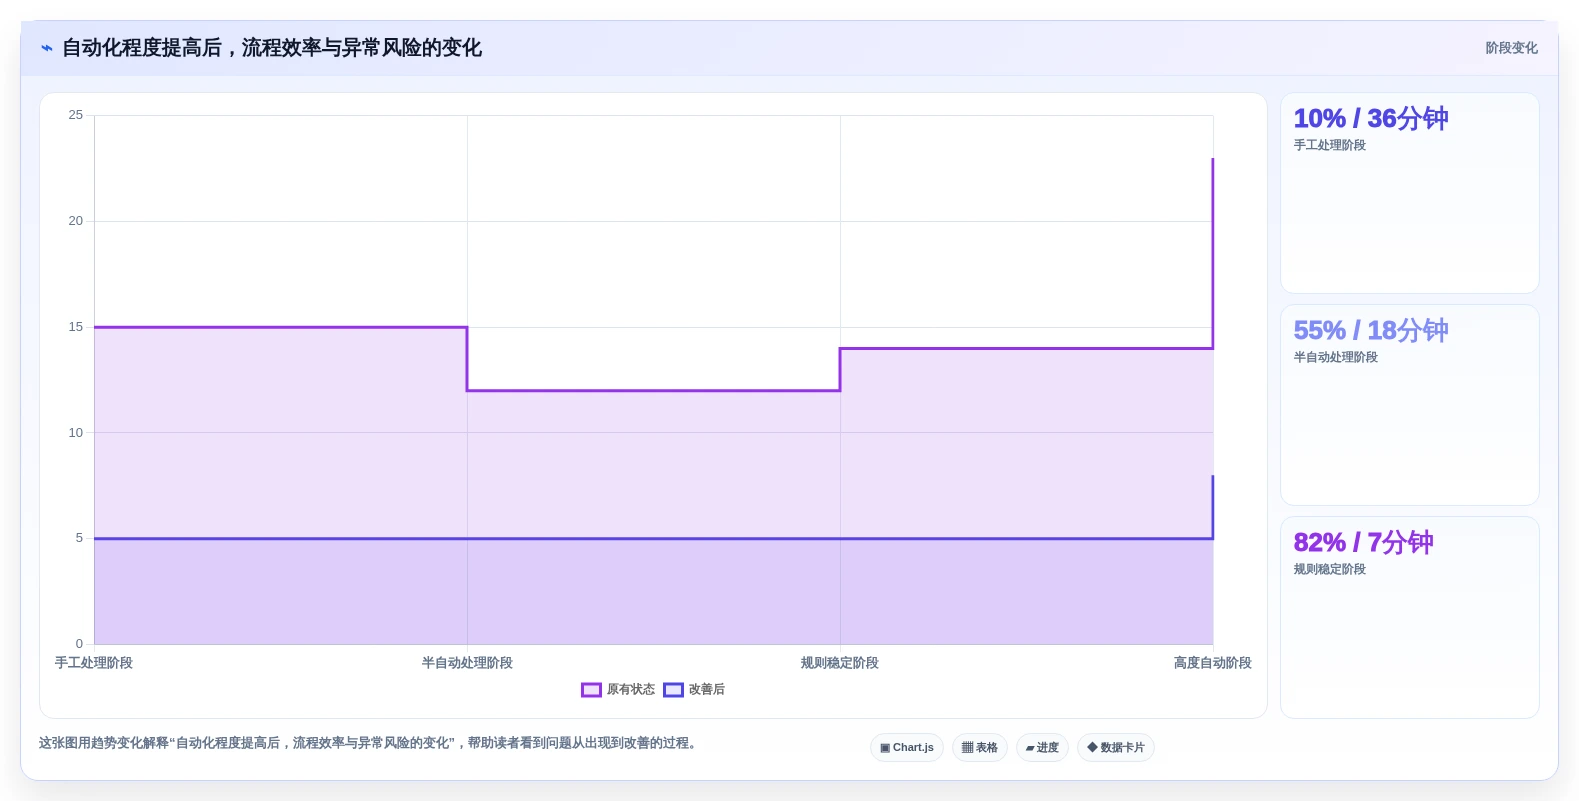Click the 半自动处理阶段 card caption
The image size is (1579, 801).
(x=1336, y=358)
